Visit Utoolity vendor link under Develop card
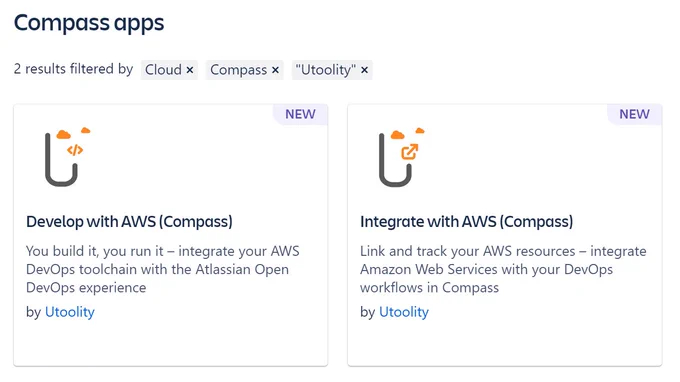This screenshot has width=680, height=382. click(x=70, y=312)
